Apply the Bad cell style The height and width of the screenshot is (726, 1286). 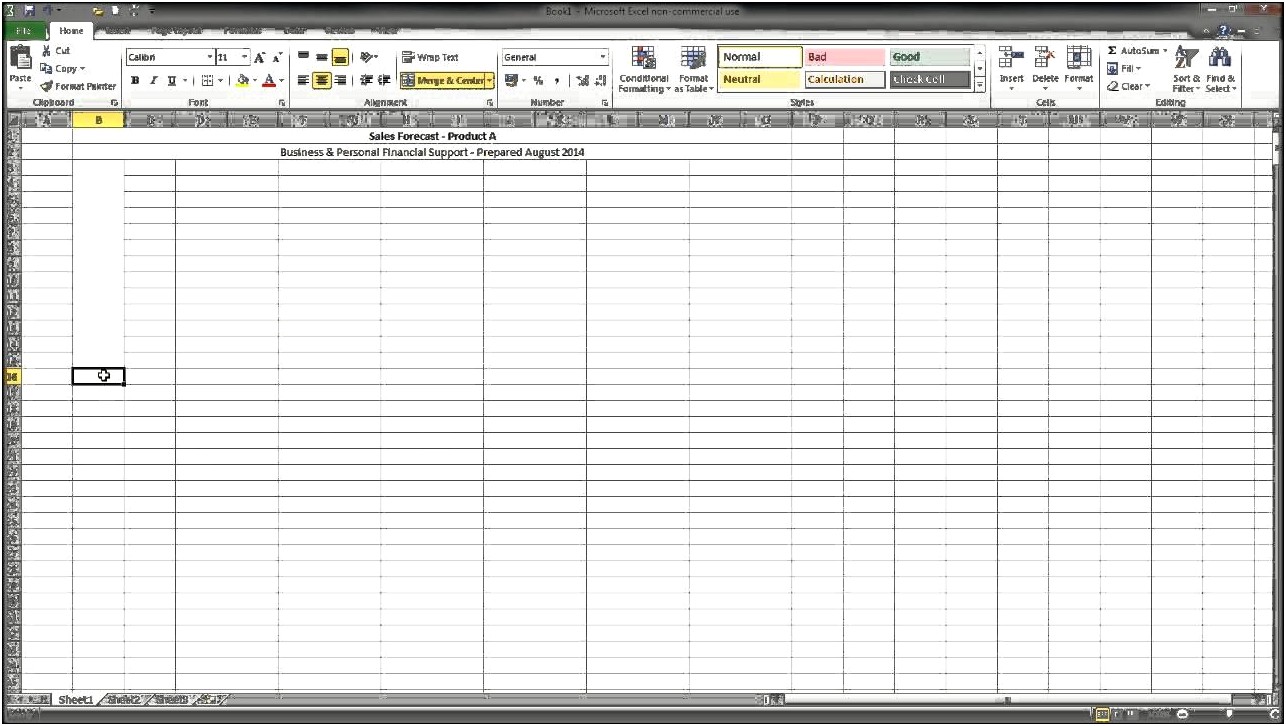tap(845, 58)
